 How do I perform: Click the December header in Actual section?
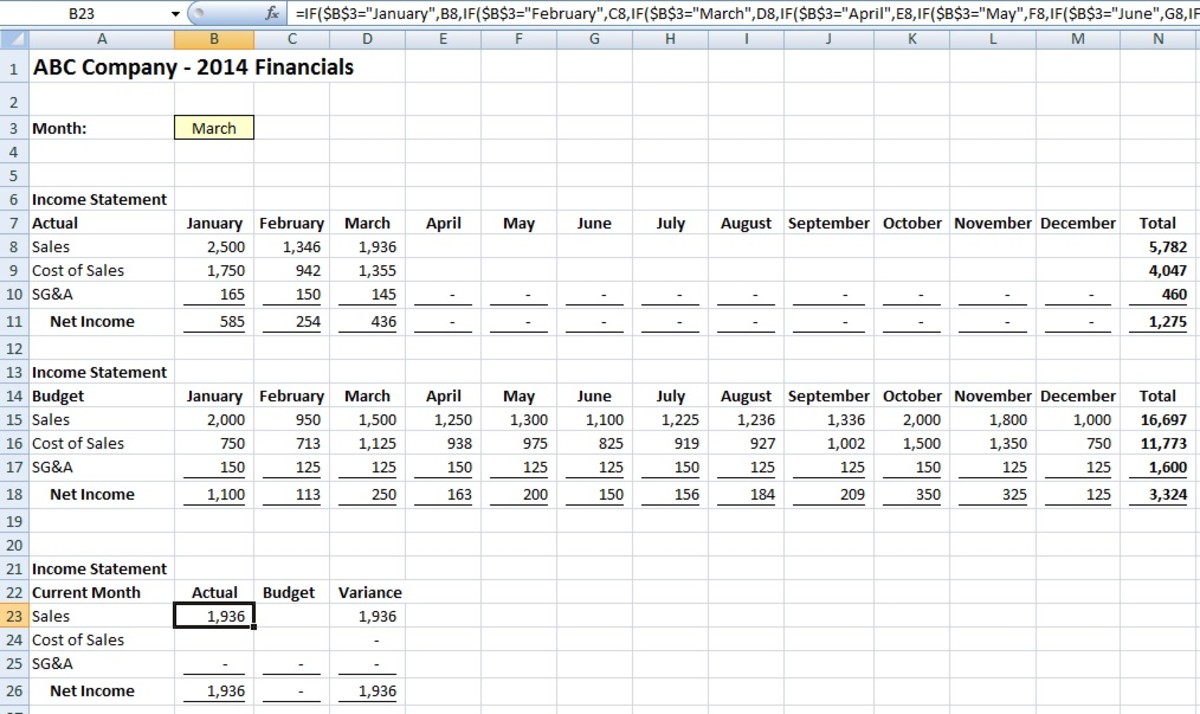click(x=1077, y=223)
